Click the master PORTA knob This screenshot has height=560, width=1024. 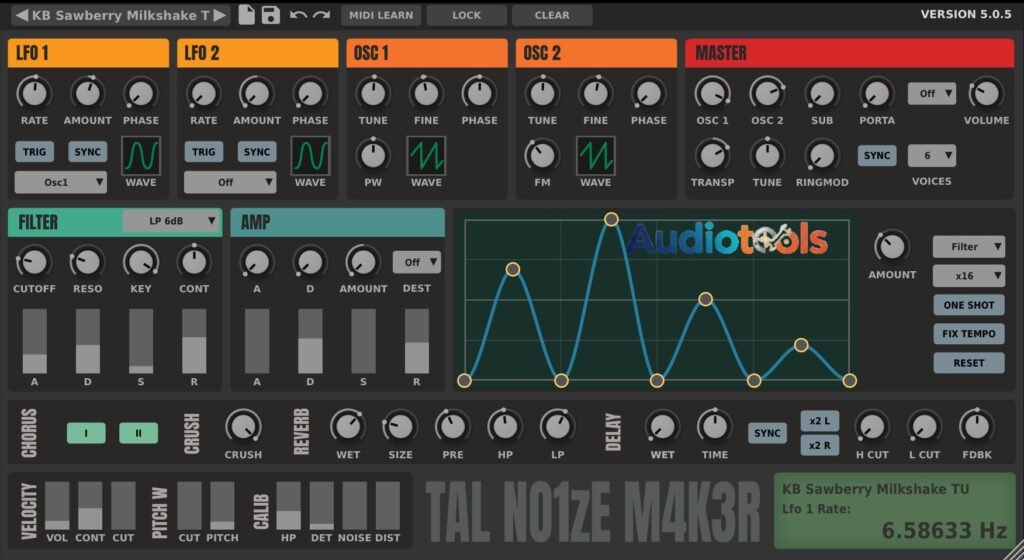point(876,93)
